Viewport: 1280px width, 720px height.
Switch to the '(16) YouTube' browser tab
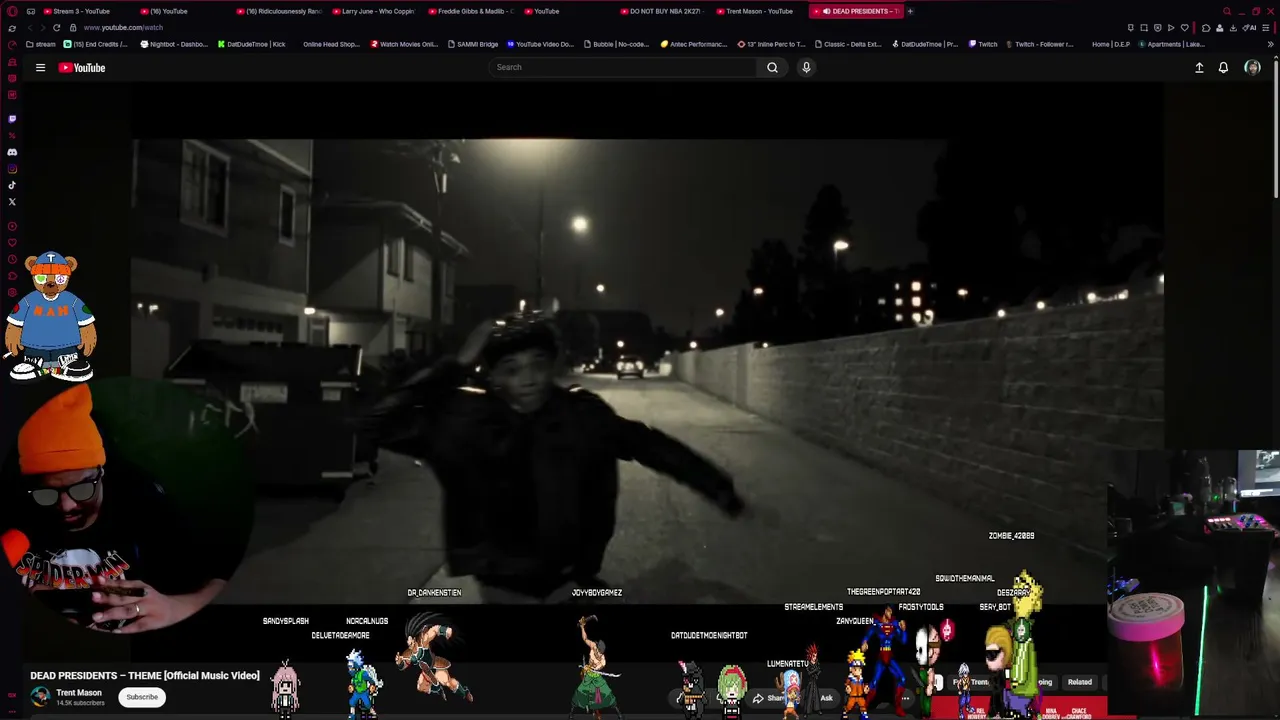168,11
